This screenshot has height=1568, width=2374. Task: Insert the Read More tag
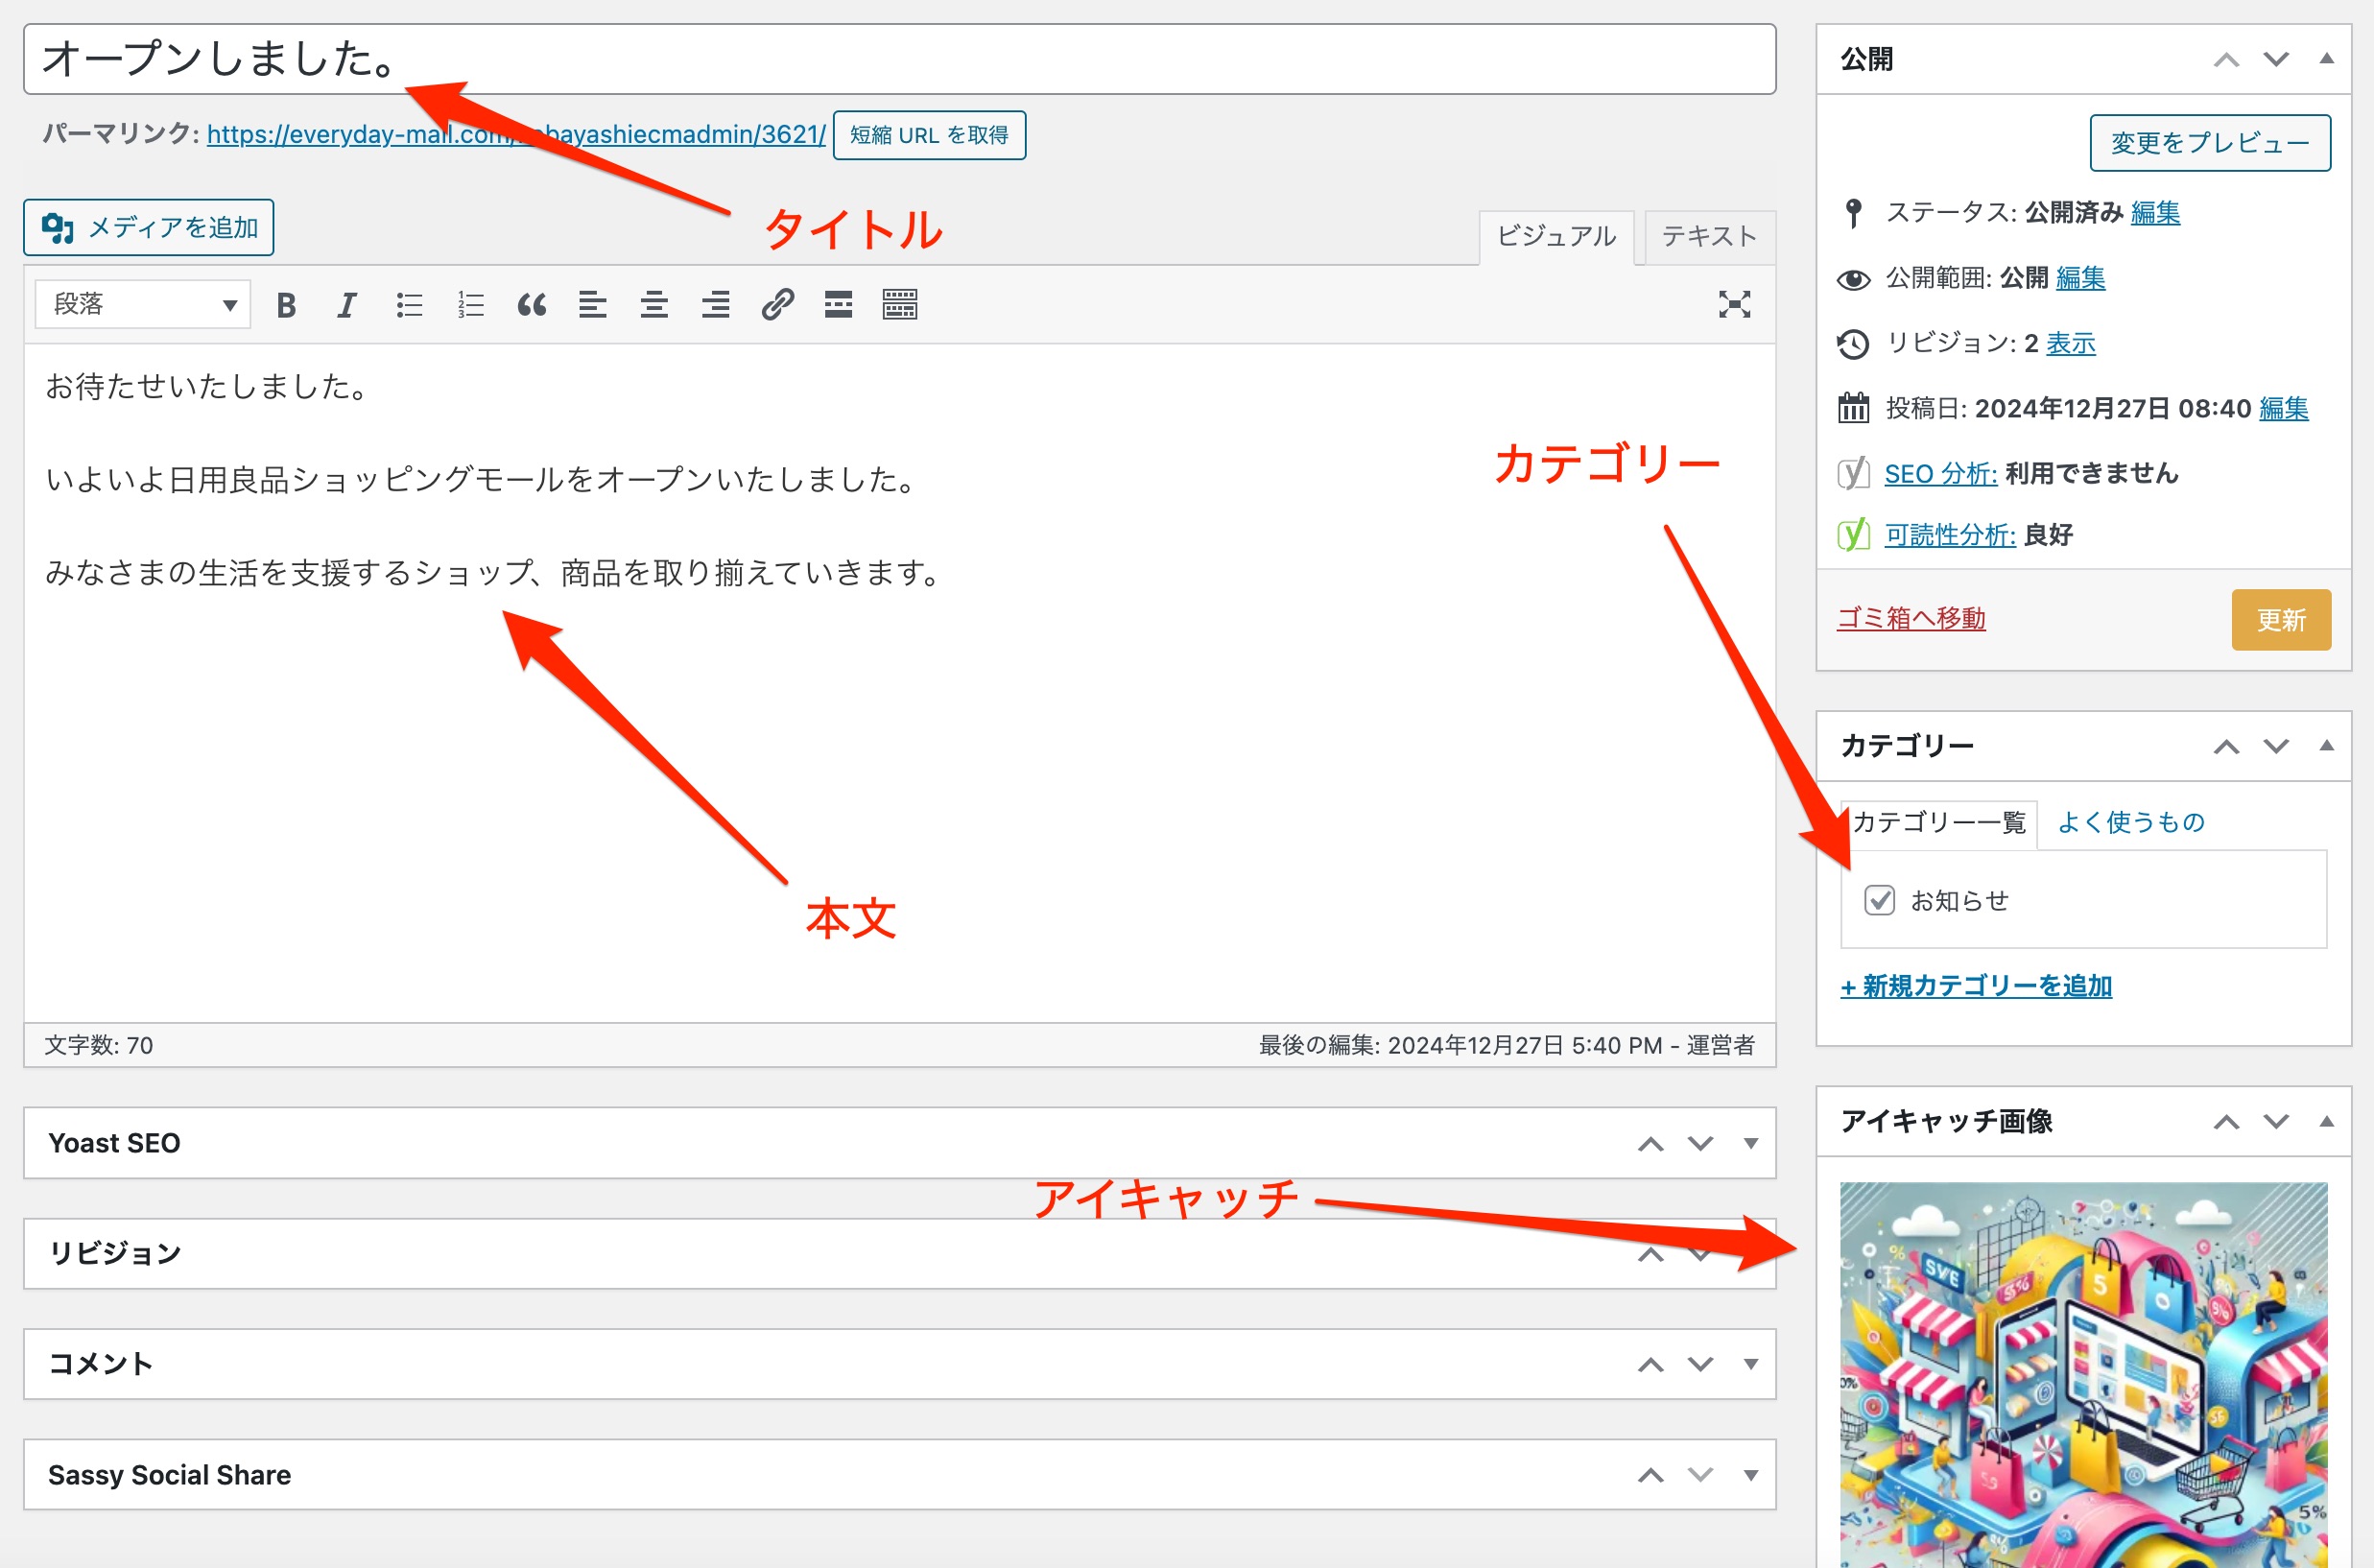[838, 305]
